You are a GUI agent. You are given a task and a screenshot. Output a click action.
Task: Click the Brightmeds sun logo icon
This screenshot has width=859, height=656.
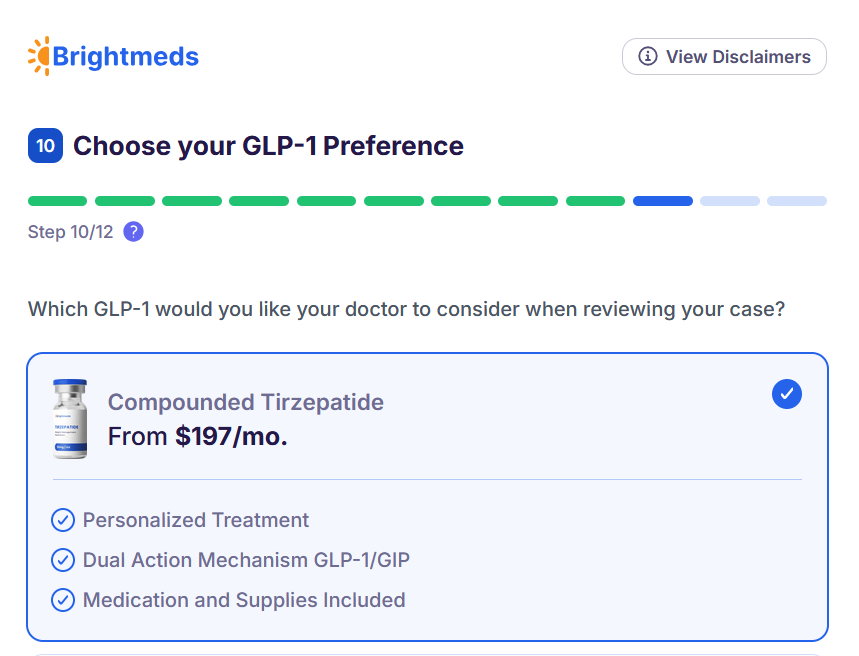pos(39,56)
